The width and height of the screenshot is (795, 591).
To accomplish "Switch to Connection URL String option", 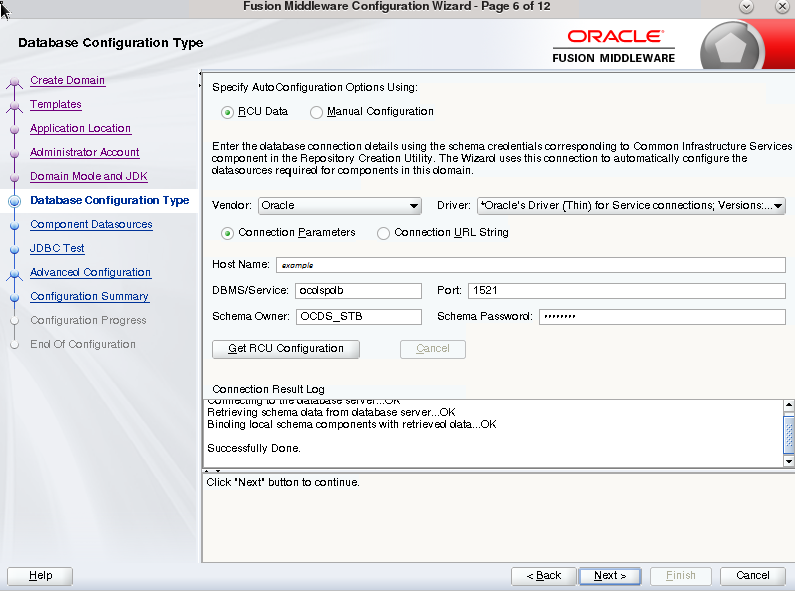I will click(x=383, y=233).
